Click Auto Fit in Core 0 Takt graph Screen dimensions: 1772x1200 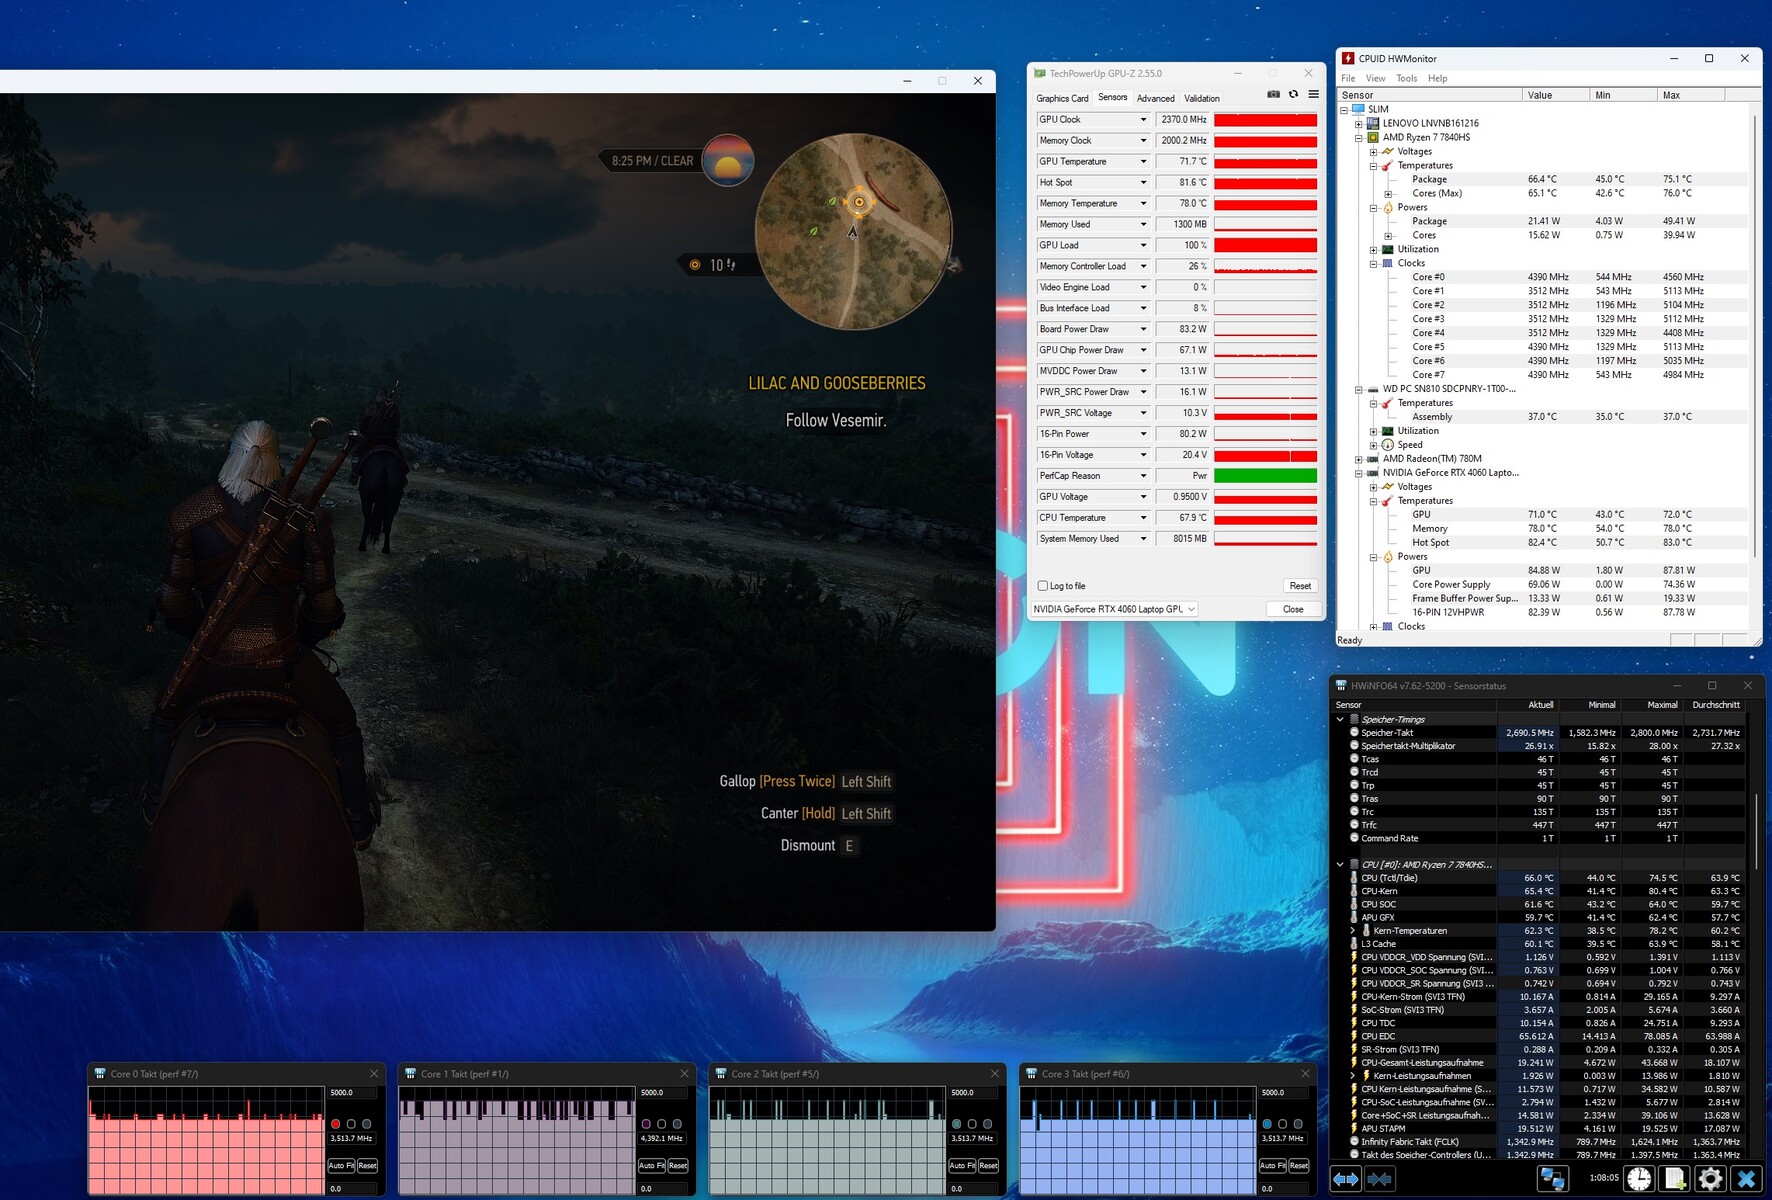pyautogui.click(x=341, y=1166)
